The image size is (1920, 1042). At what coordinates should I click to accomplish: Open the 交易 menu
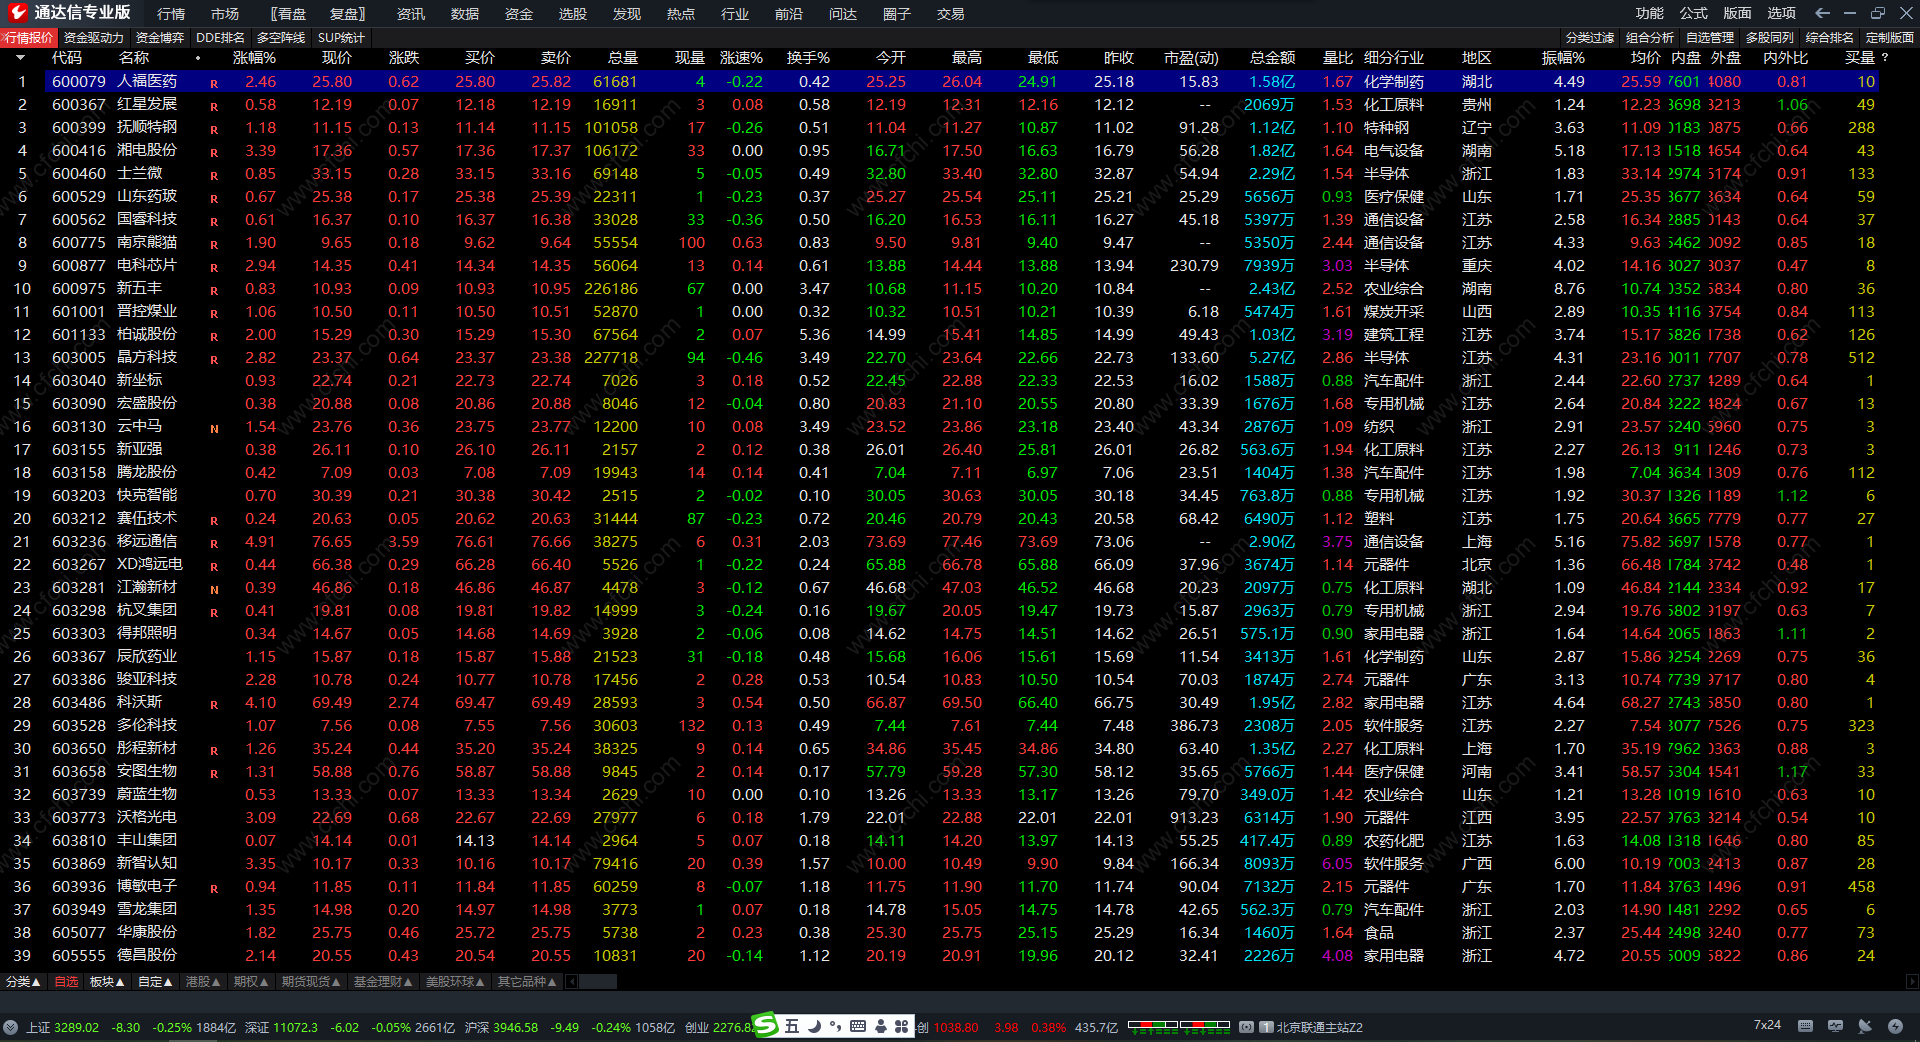[x=951, y=14]
